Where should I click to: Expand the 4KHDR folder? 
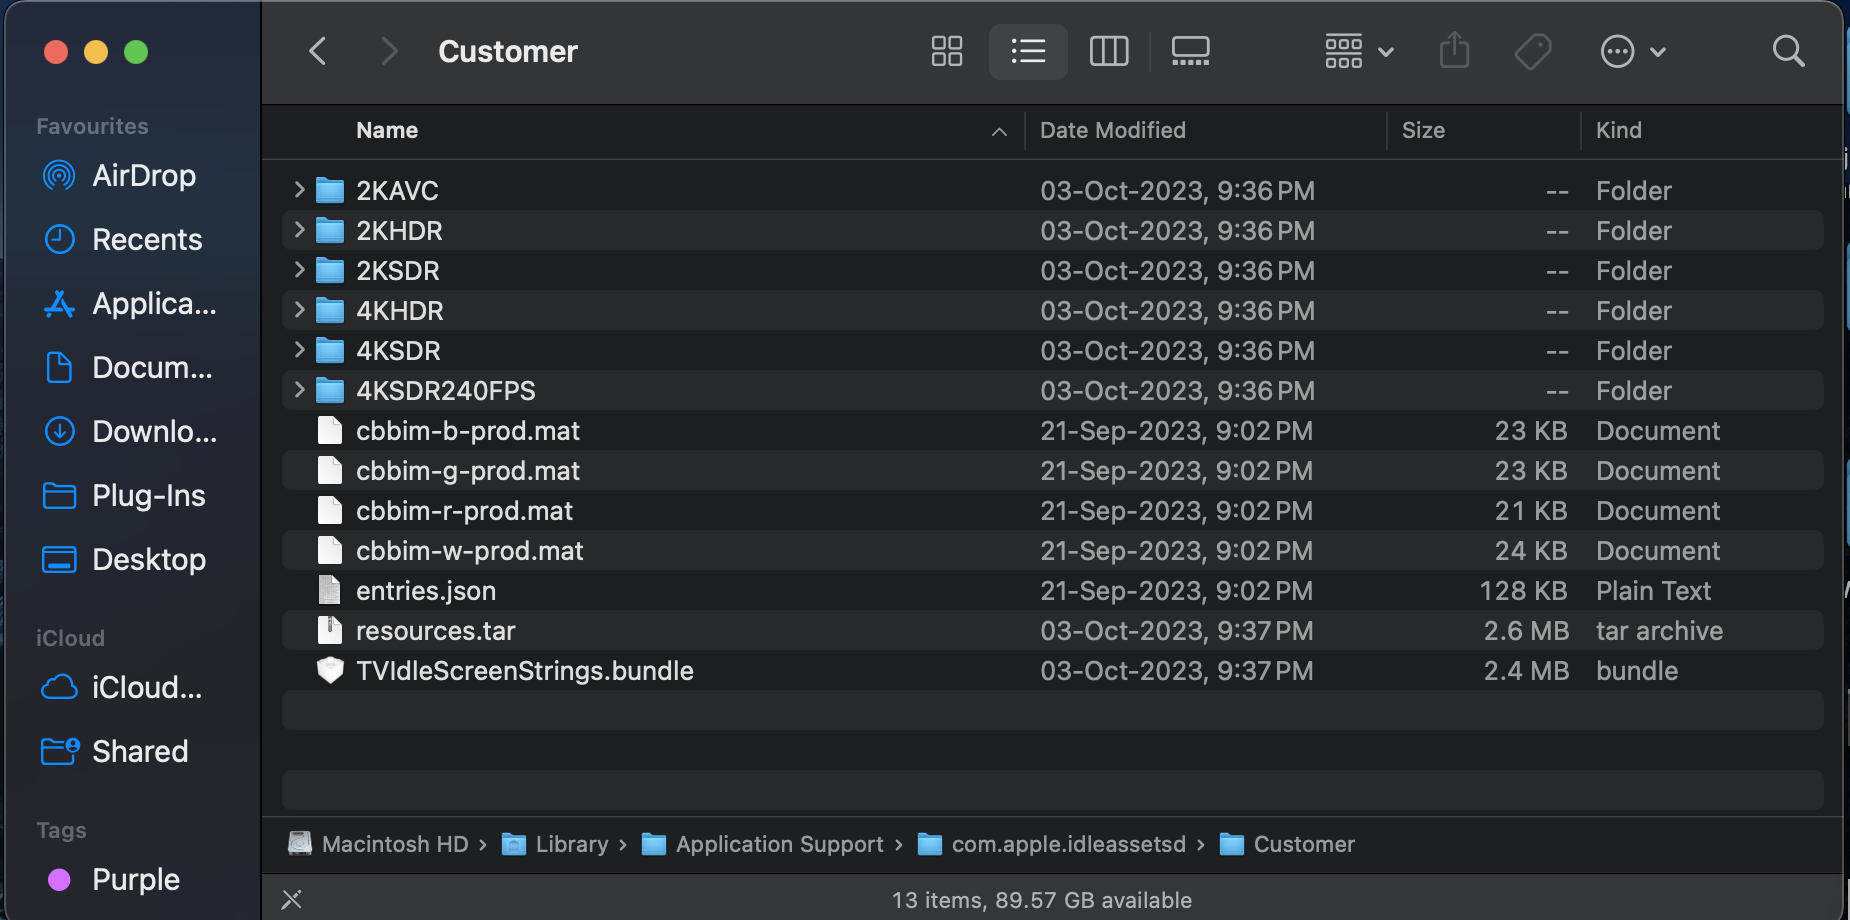(299, 310)
